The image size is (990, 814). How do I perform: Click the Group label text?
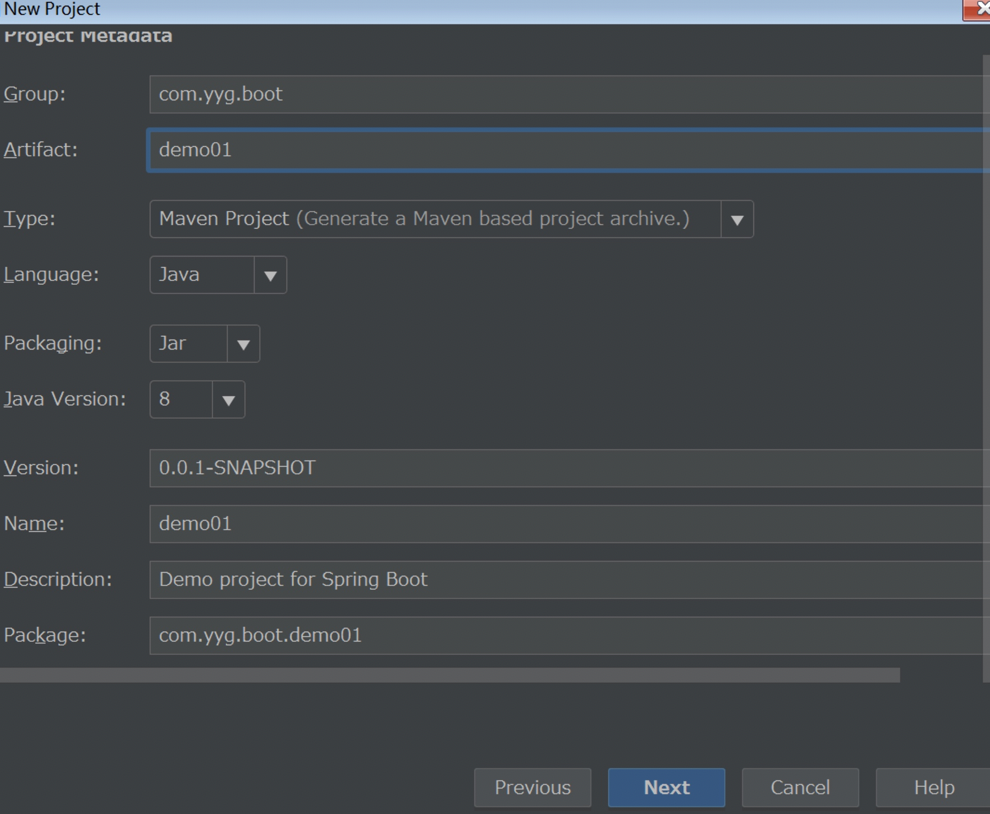click(x=35, y=94)
